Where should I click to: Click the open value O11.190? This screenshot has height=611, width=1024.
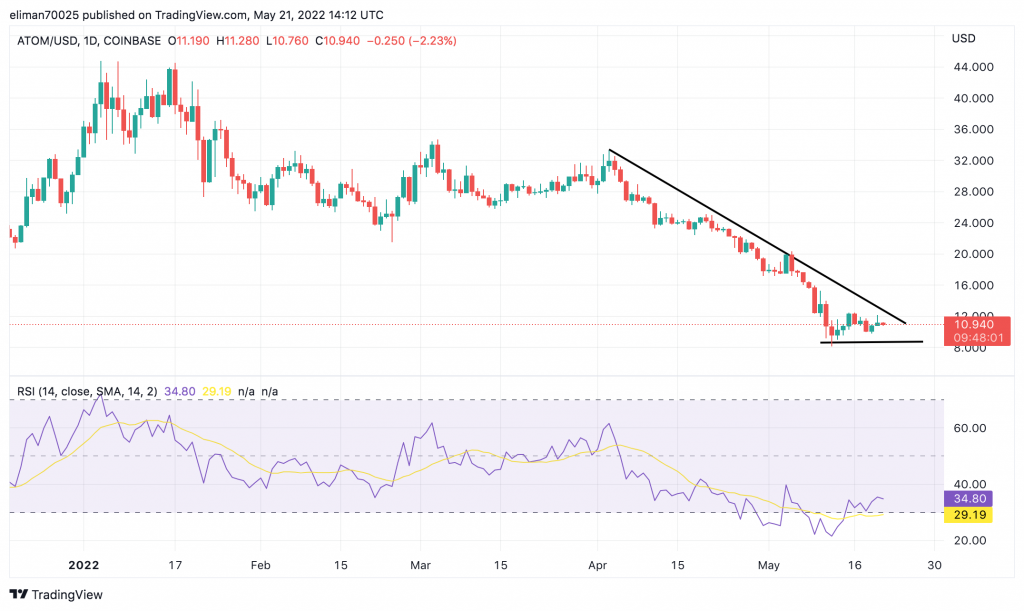(x=189, y=40)
